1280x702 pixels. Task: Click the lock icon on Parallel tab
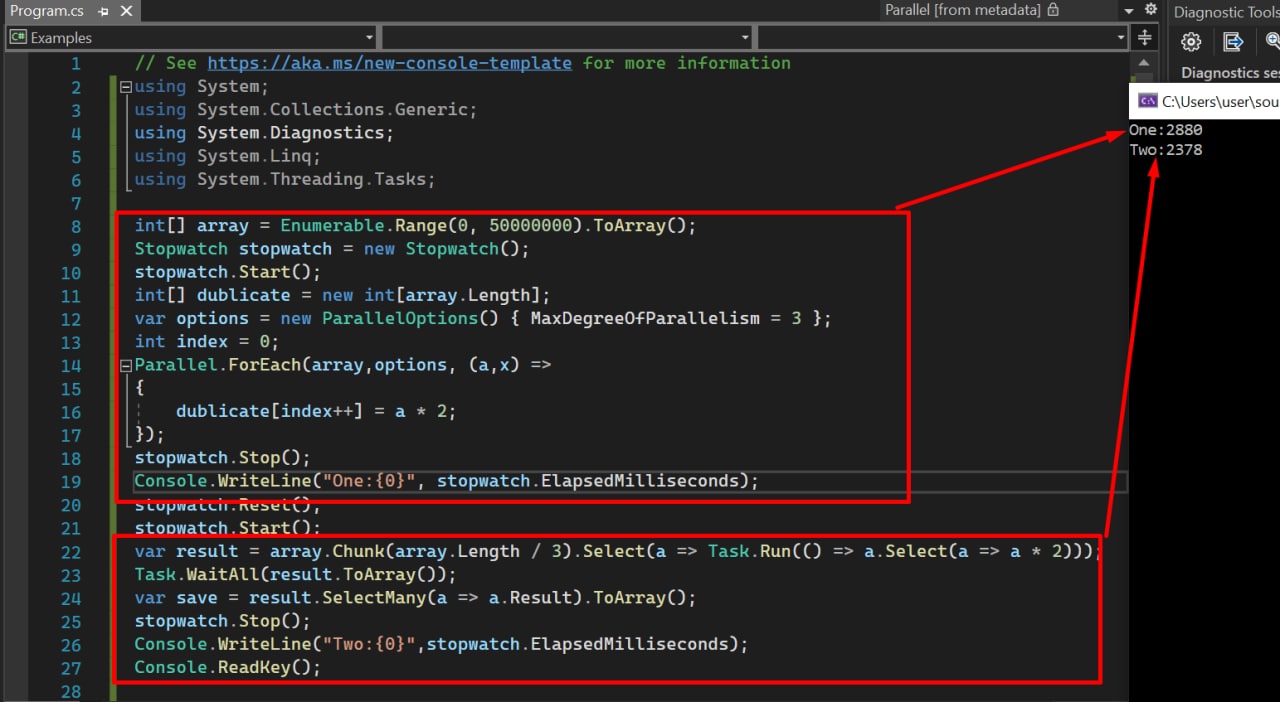click(1051, 10)
